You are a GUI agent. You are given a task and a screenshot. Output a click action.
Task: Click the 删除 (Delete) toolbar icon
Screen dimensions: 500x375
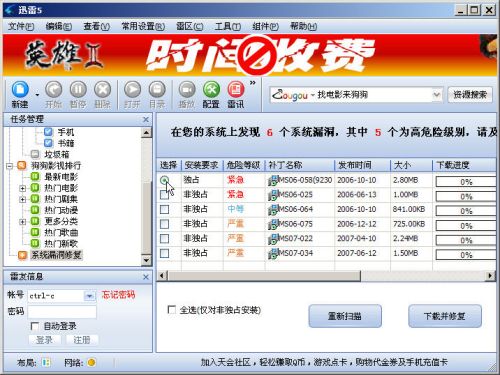[x=102, y=89]
